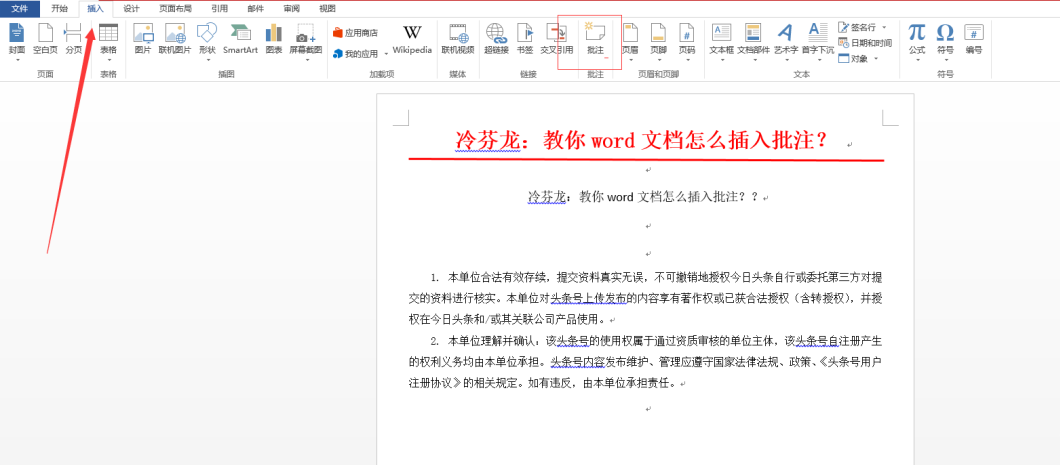Add a 超链接 hyperlink
The image size is (1060, 465).
point(496,39)
